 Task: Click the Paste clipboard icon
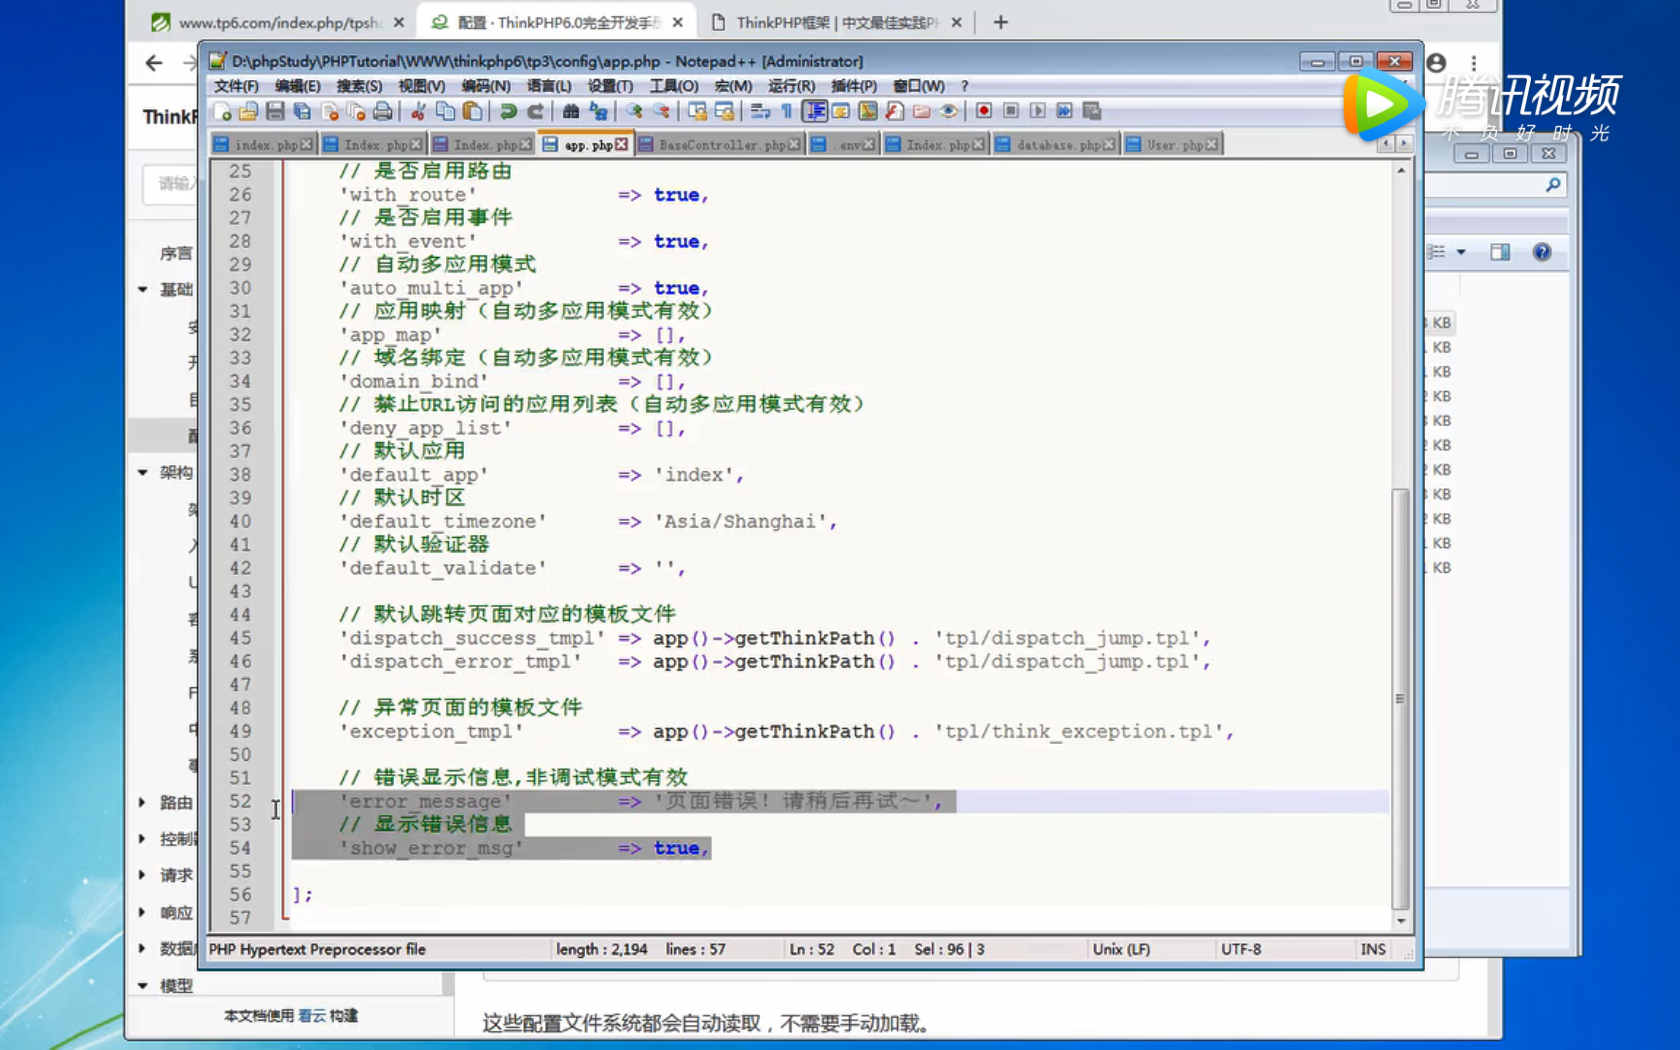coord(472,111)
